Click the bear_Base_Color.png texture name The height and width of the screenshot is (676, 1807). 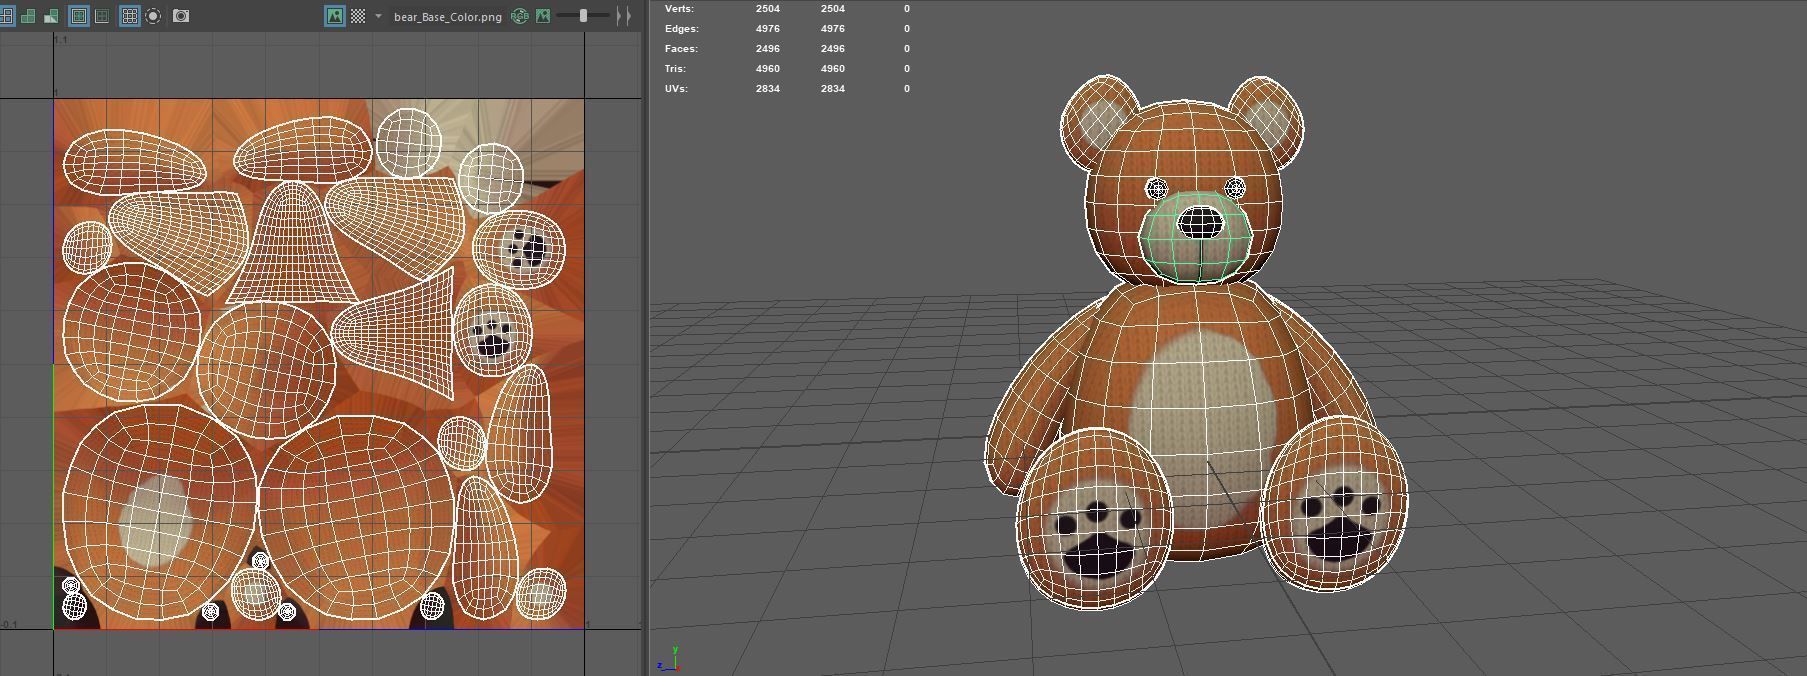pyautogui.click(x=448, y=17)
